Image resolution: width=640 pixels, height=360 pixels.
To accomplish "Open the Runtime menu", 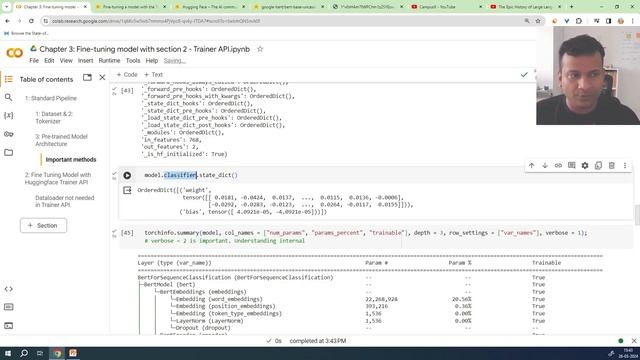I will pos(109,60).
